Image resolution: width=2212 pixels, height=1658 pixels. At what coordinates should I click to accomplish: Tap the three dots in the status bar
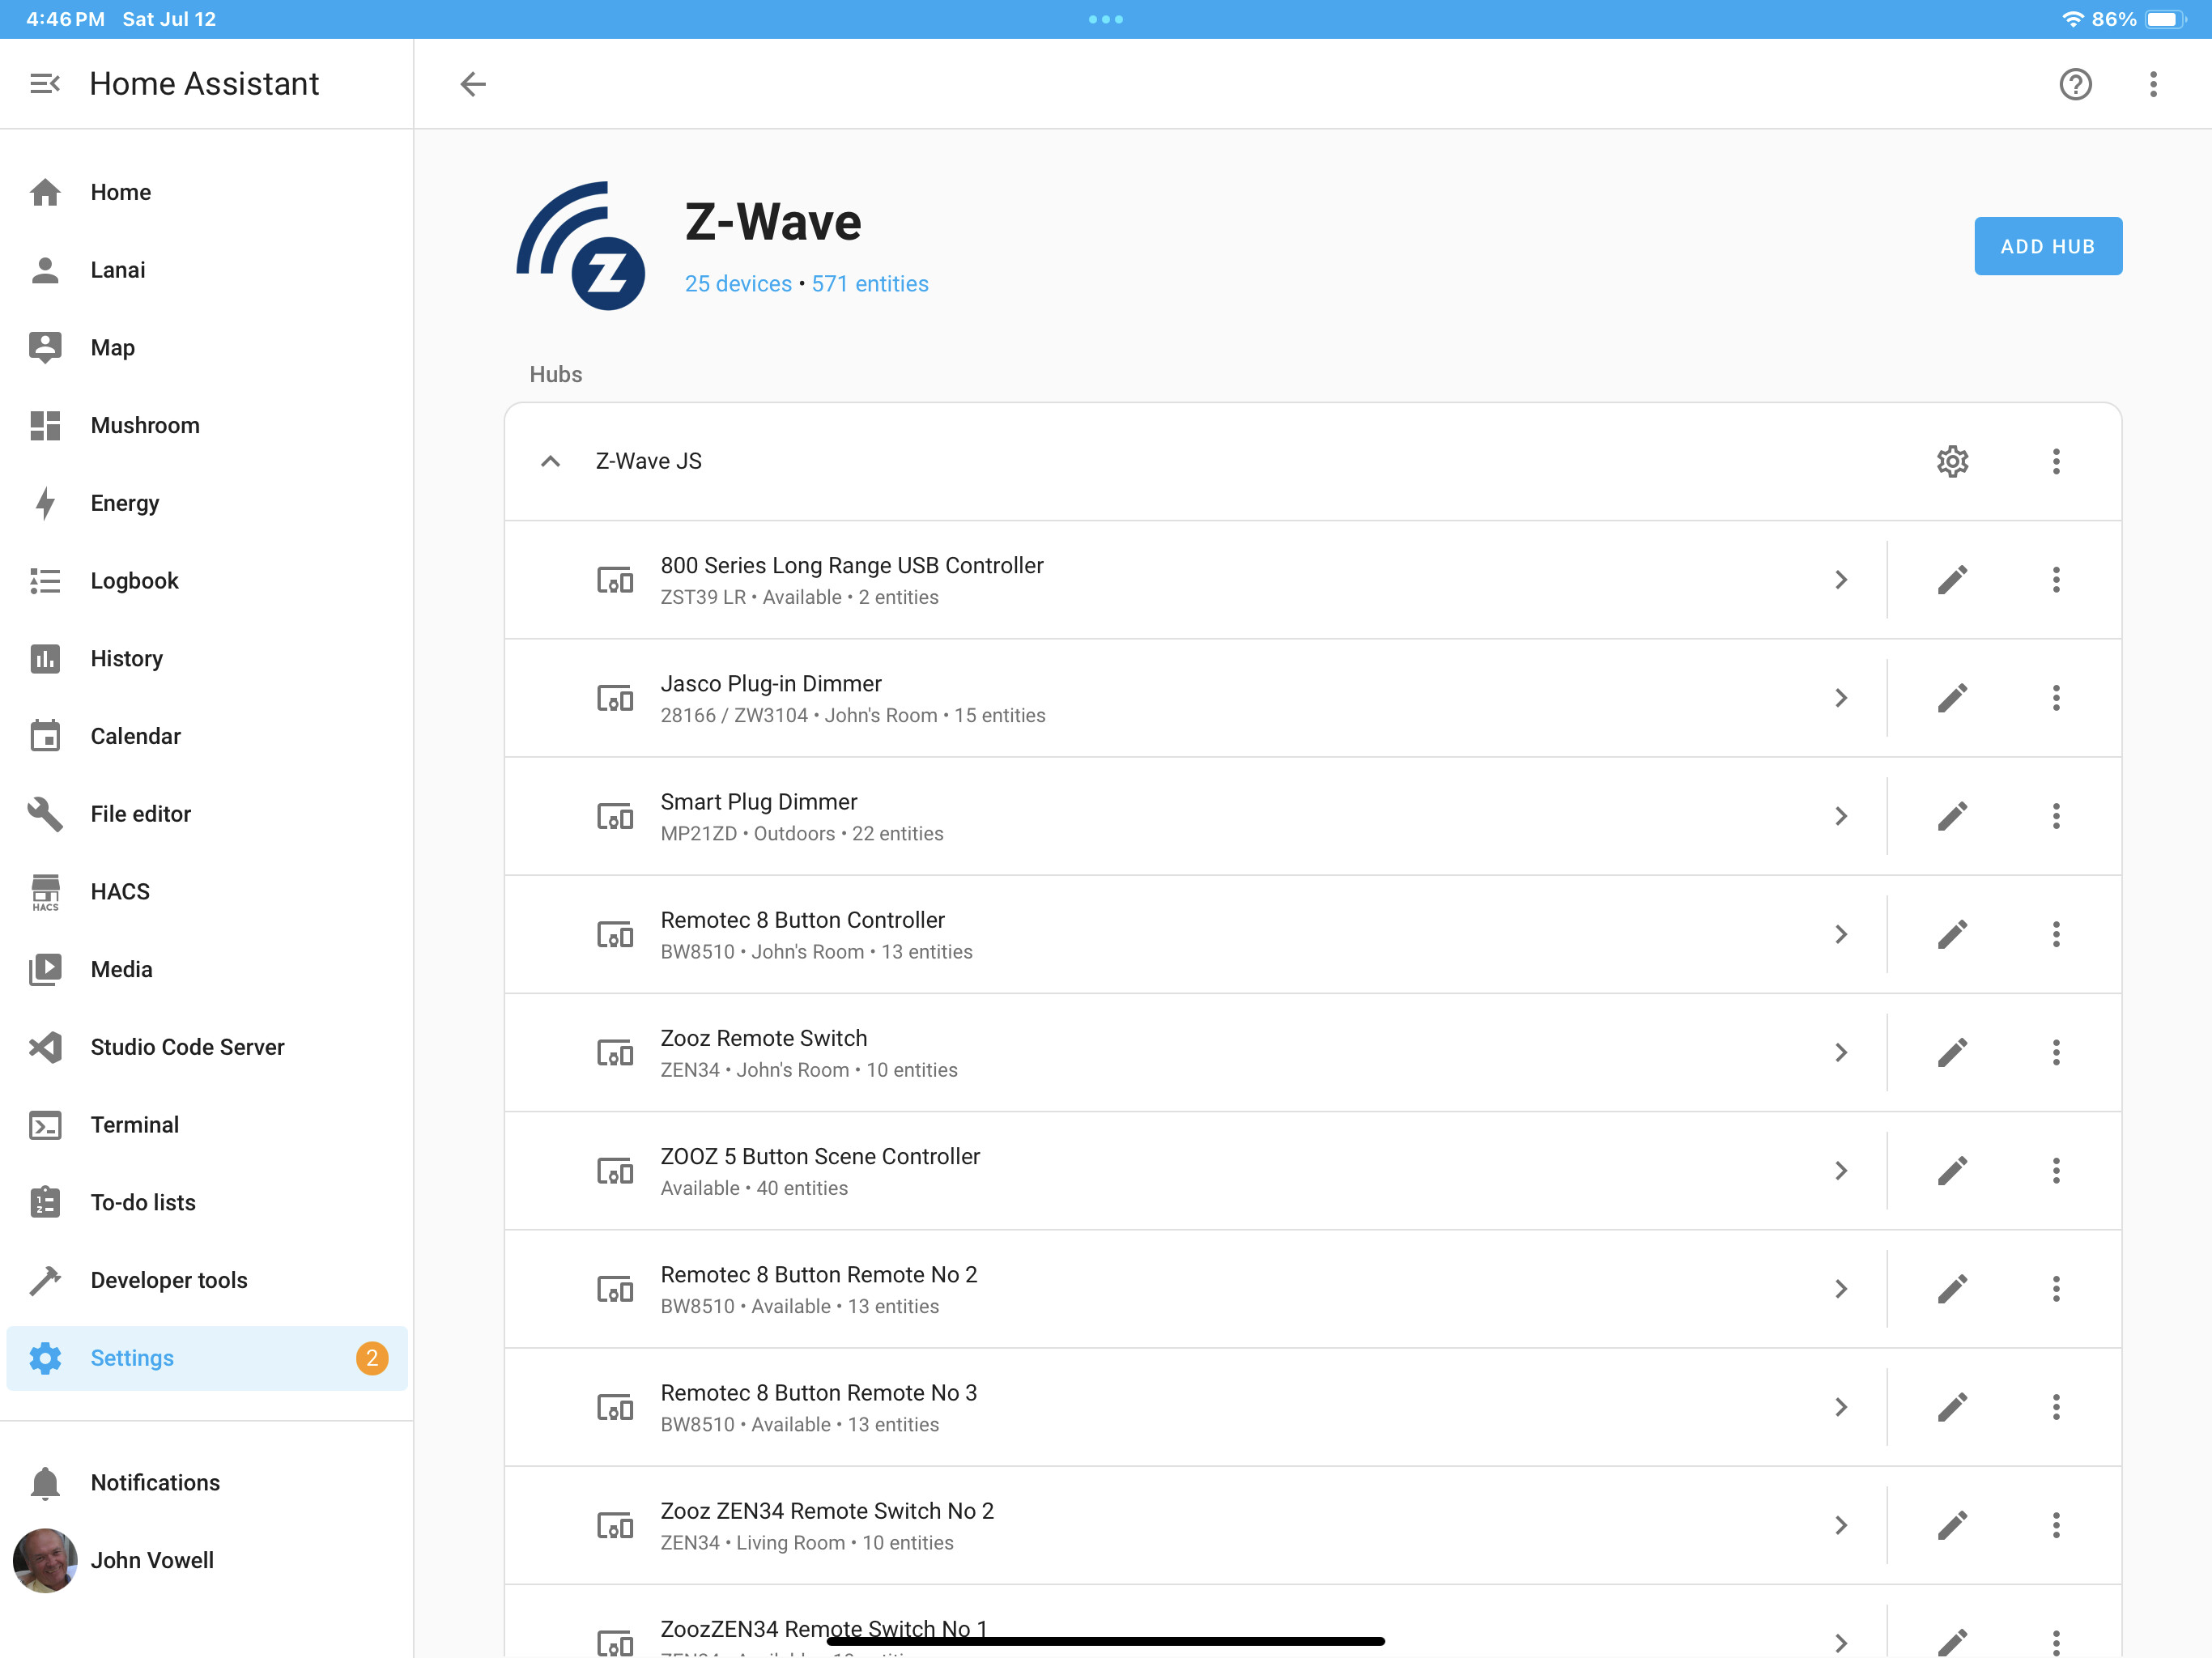coord(1106,19)
